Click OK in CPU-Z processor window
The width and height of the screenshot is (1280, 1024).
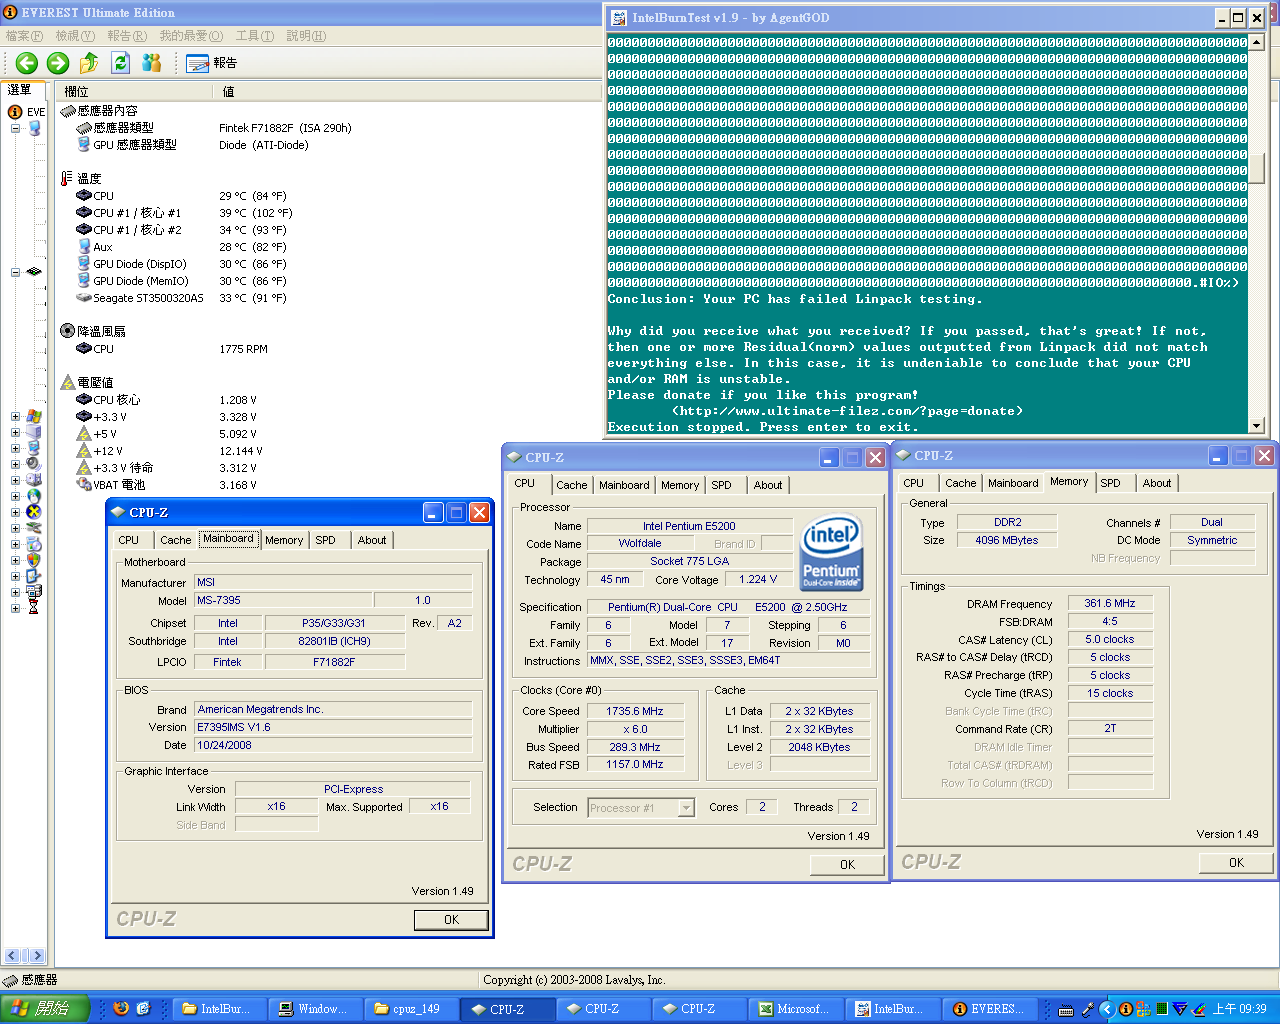tap(847, 865)
